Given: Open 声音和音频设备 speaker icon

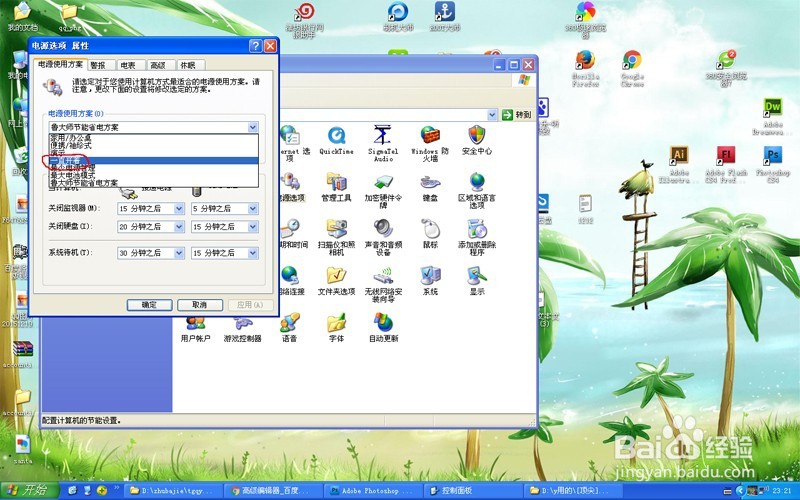Looking at the screenshot, I should (383, 237).
